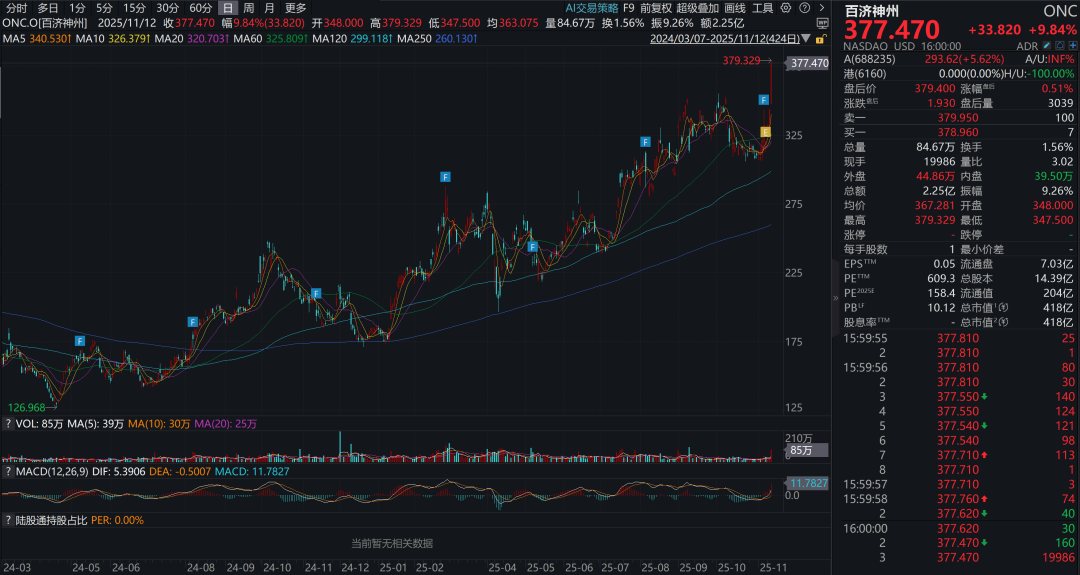The image size is (1080, 575).
Task: Click the 盘后价 379.400 value
Action: point(935,88)
